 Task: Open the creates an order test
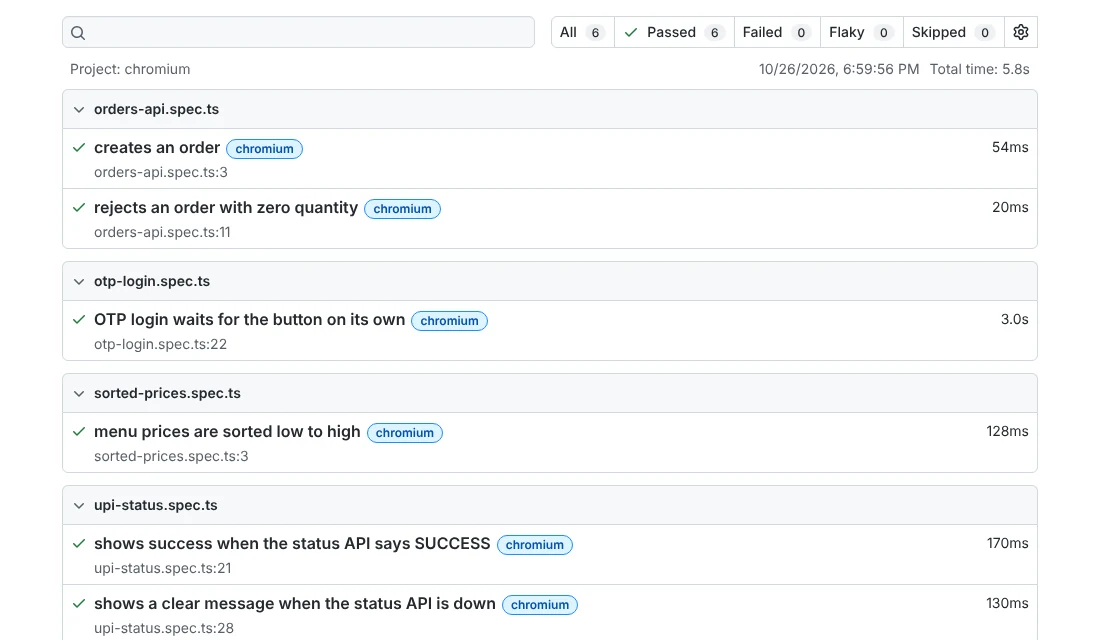click(x=157, y=147)
